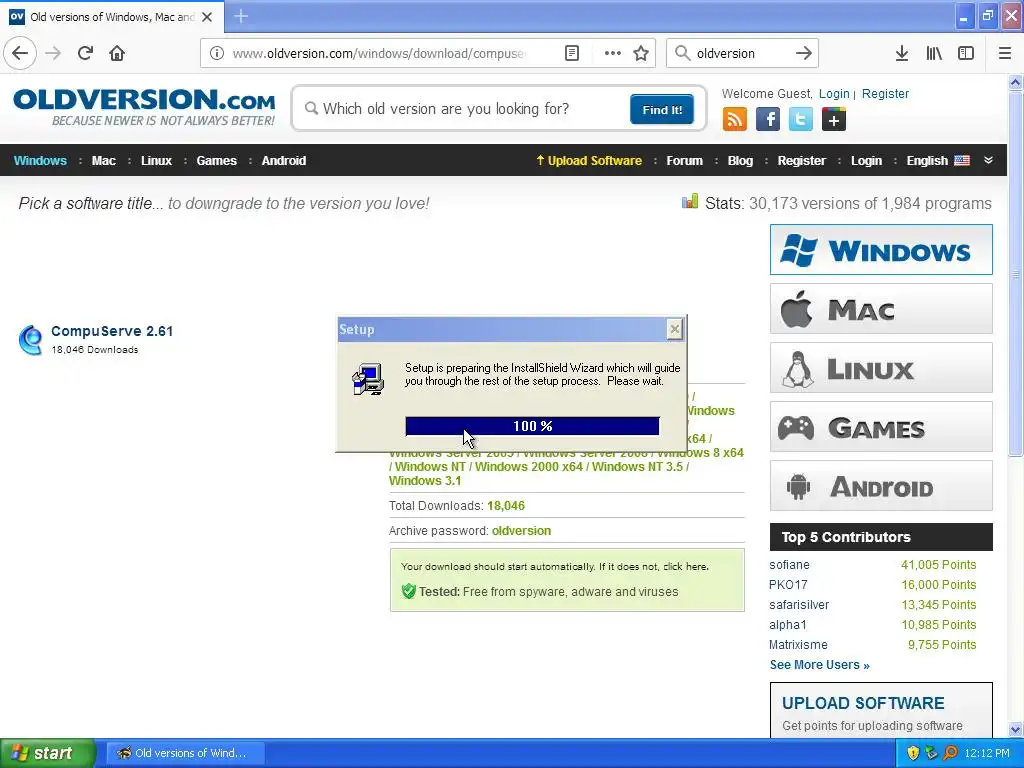Close the Old versions of Windows tab
The height and width of the screenshot is (768, 1024).
(207, 17)
